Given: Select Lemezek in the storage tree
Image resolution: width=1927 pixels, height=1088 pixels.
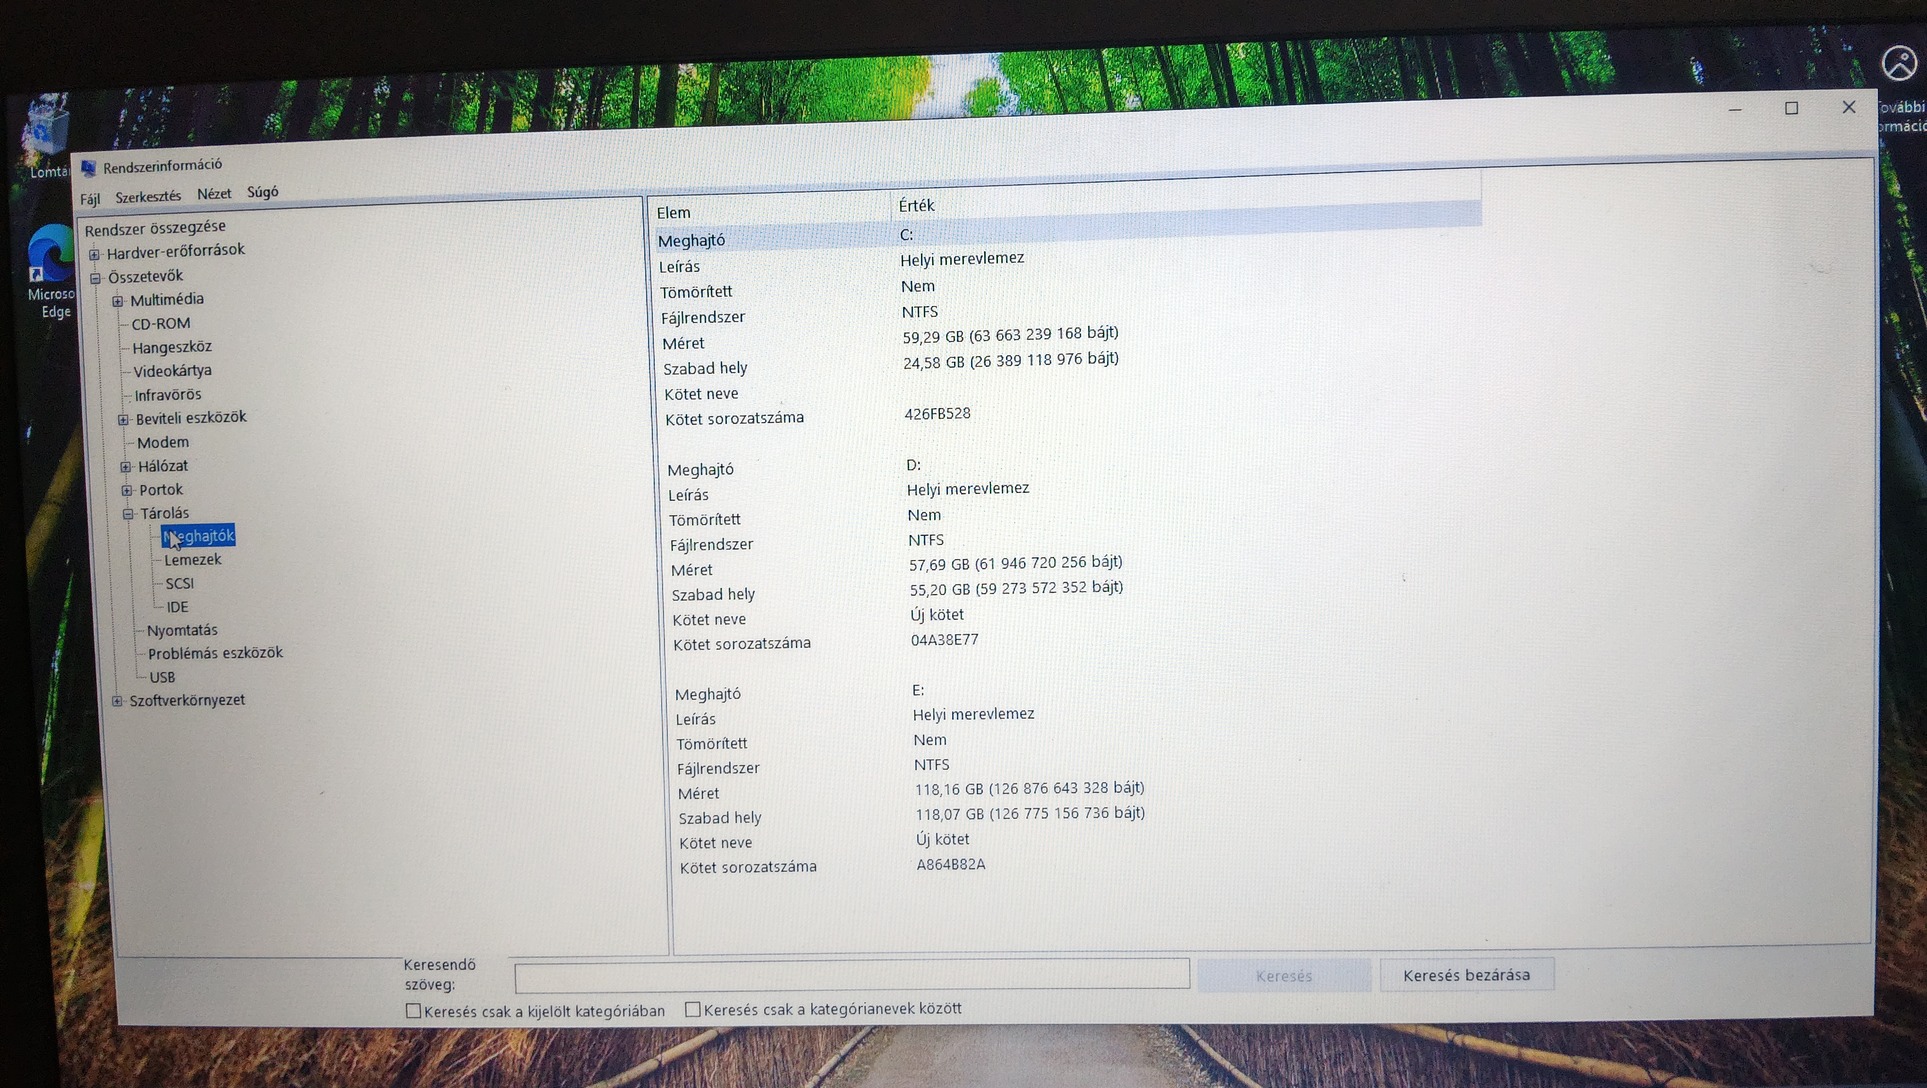Looking at the screenshot, I should (x=192, y=560).
